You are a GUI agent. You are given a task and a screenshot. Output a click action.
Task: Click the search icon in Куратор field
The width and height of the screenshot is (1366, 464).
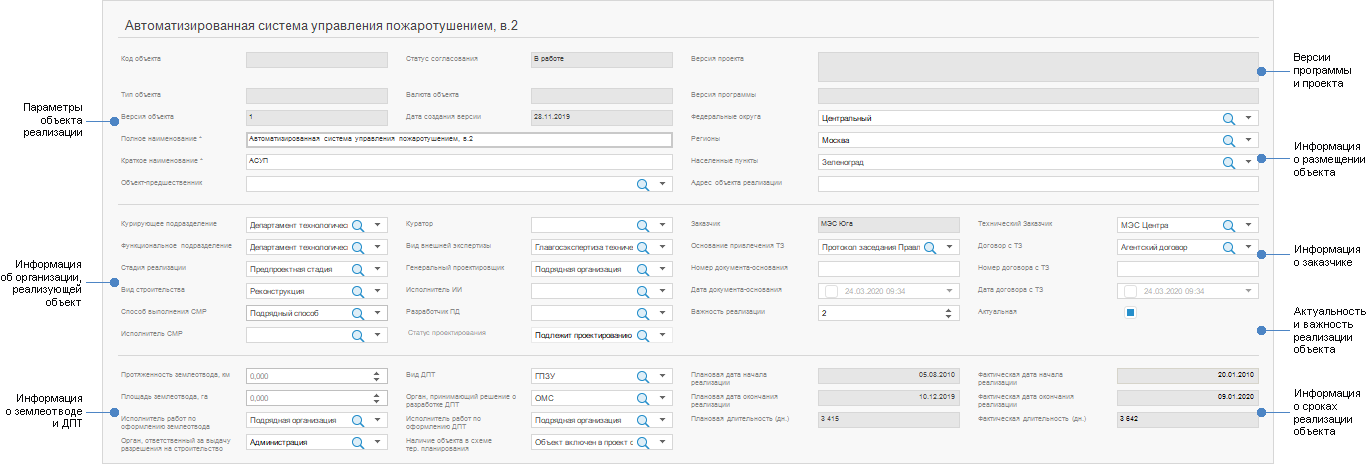643,225
